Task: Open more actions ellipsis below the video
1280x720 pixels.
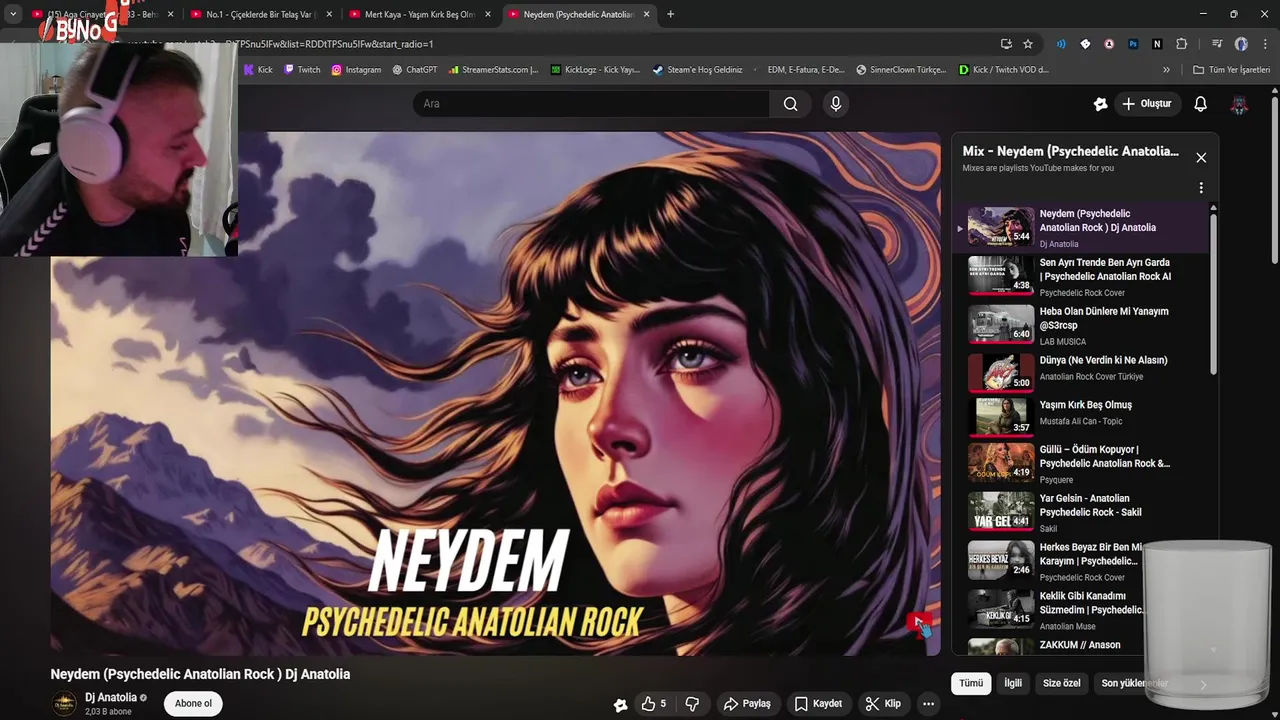Action: [x=928, y=704]
